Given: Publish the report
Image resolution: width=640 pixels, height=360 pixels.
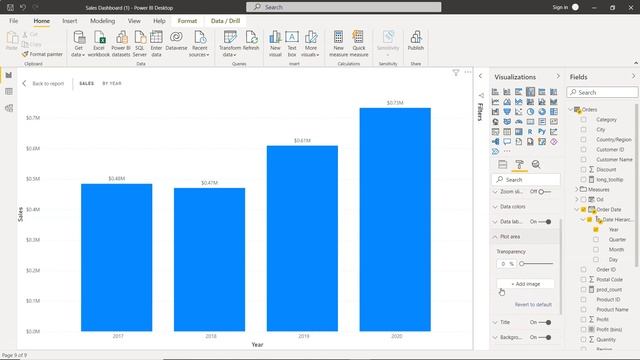Looking at the screenshot, I should (x=416, y=41).
